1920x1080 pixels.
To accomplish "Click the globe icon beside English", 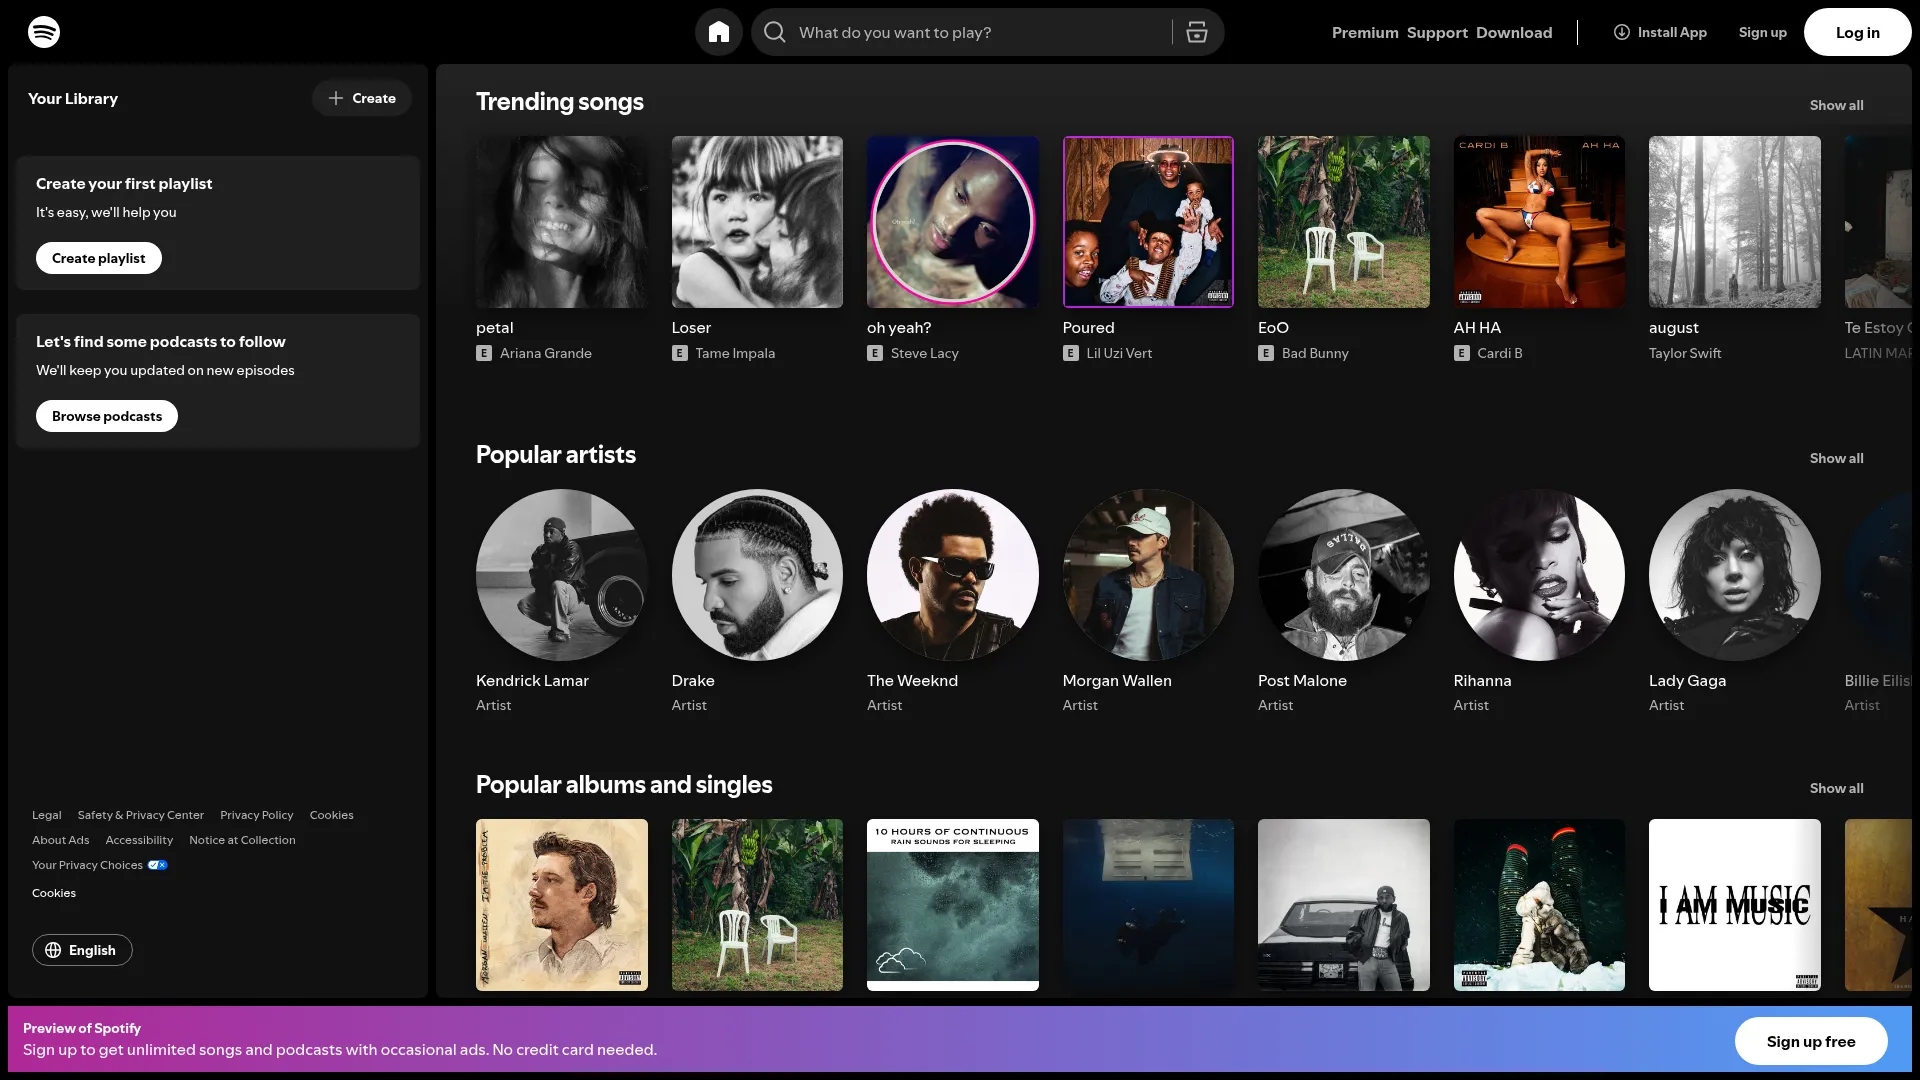I will [x=53, y=950].
